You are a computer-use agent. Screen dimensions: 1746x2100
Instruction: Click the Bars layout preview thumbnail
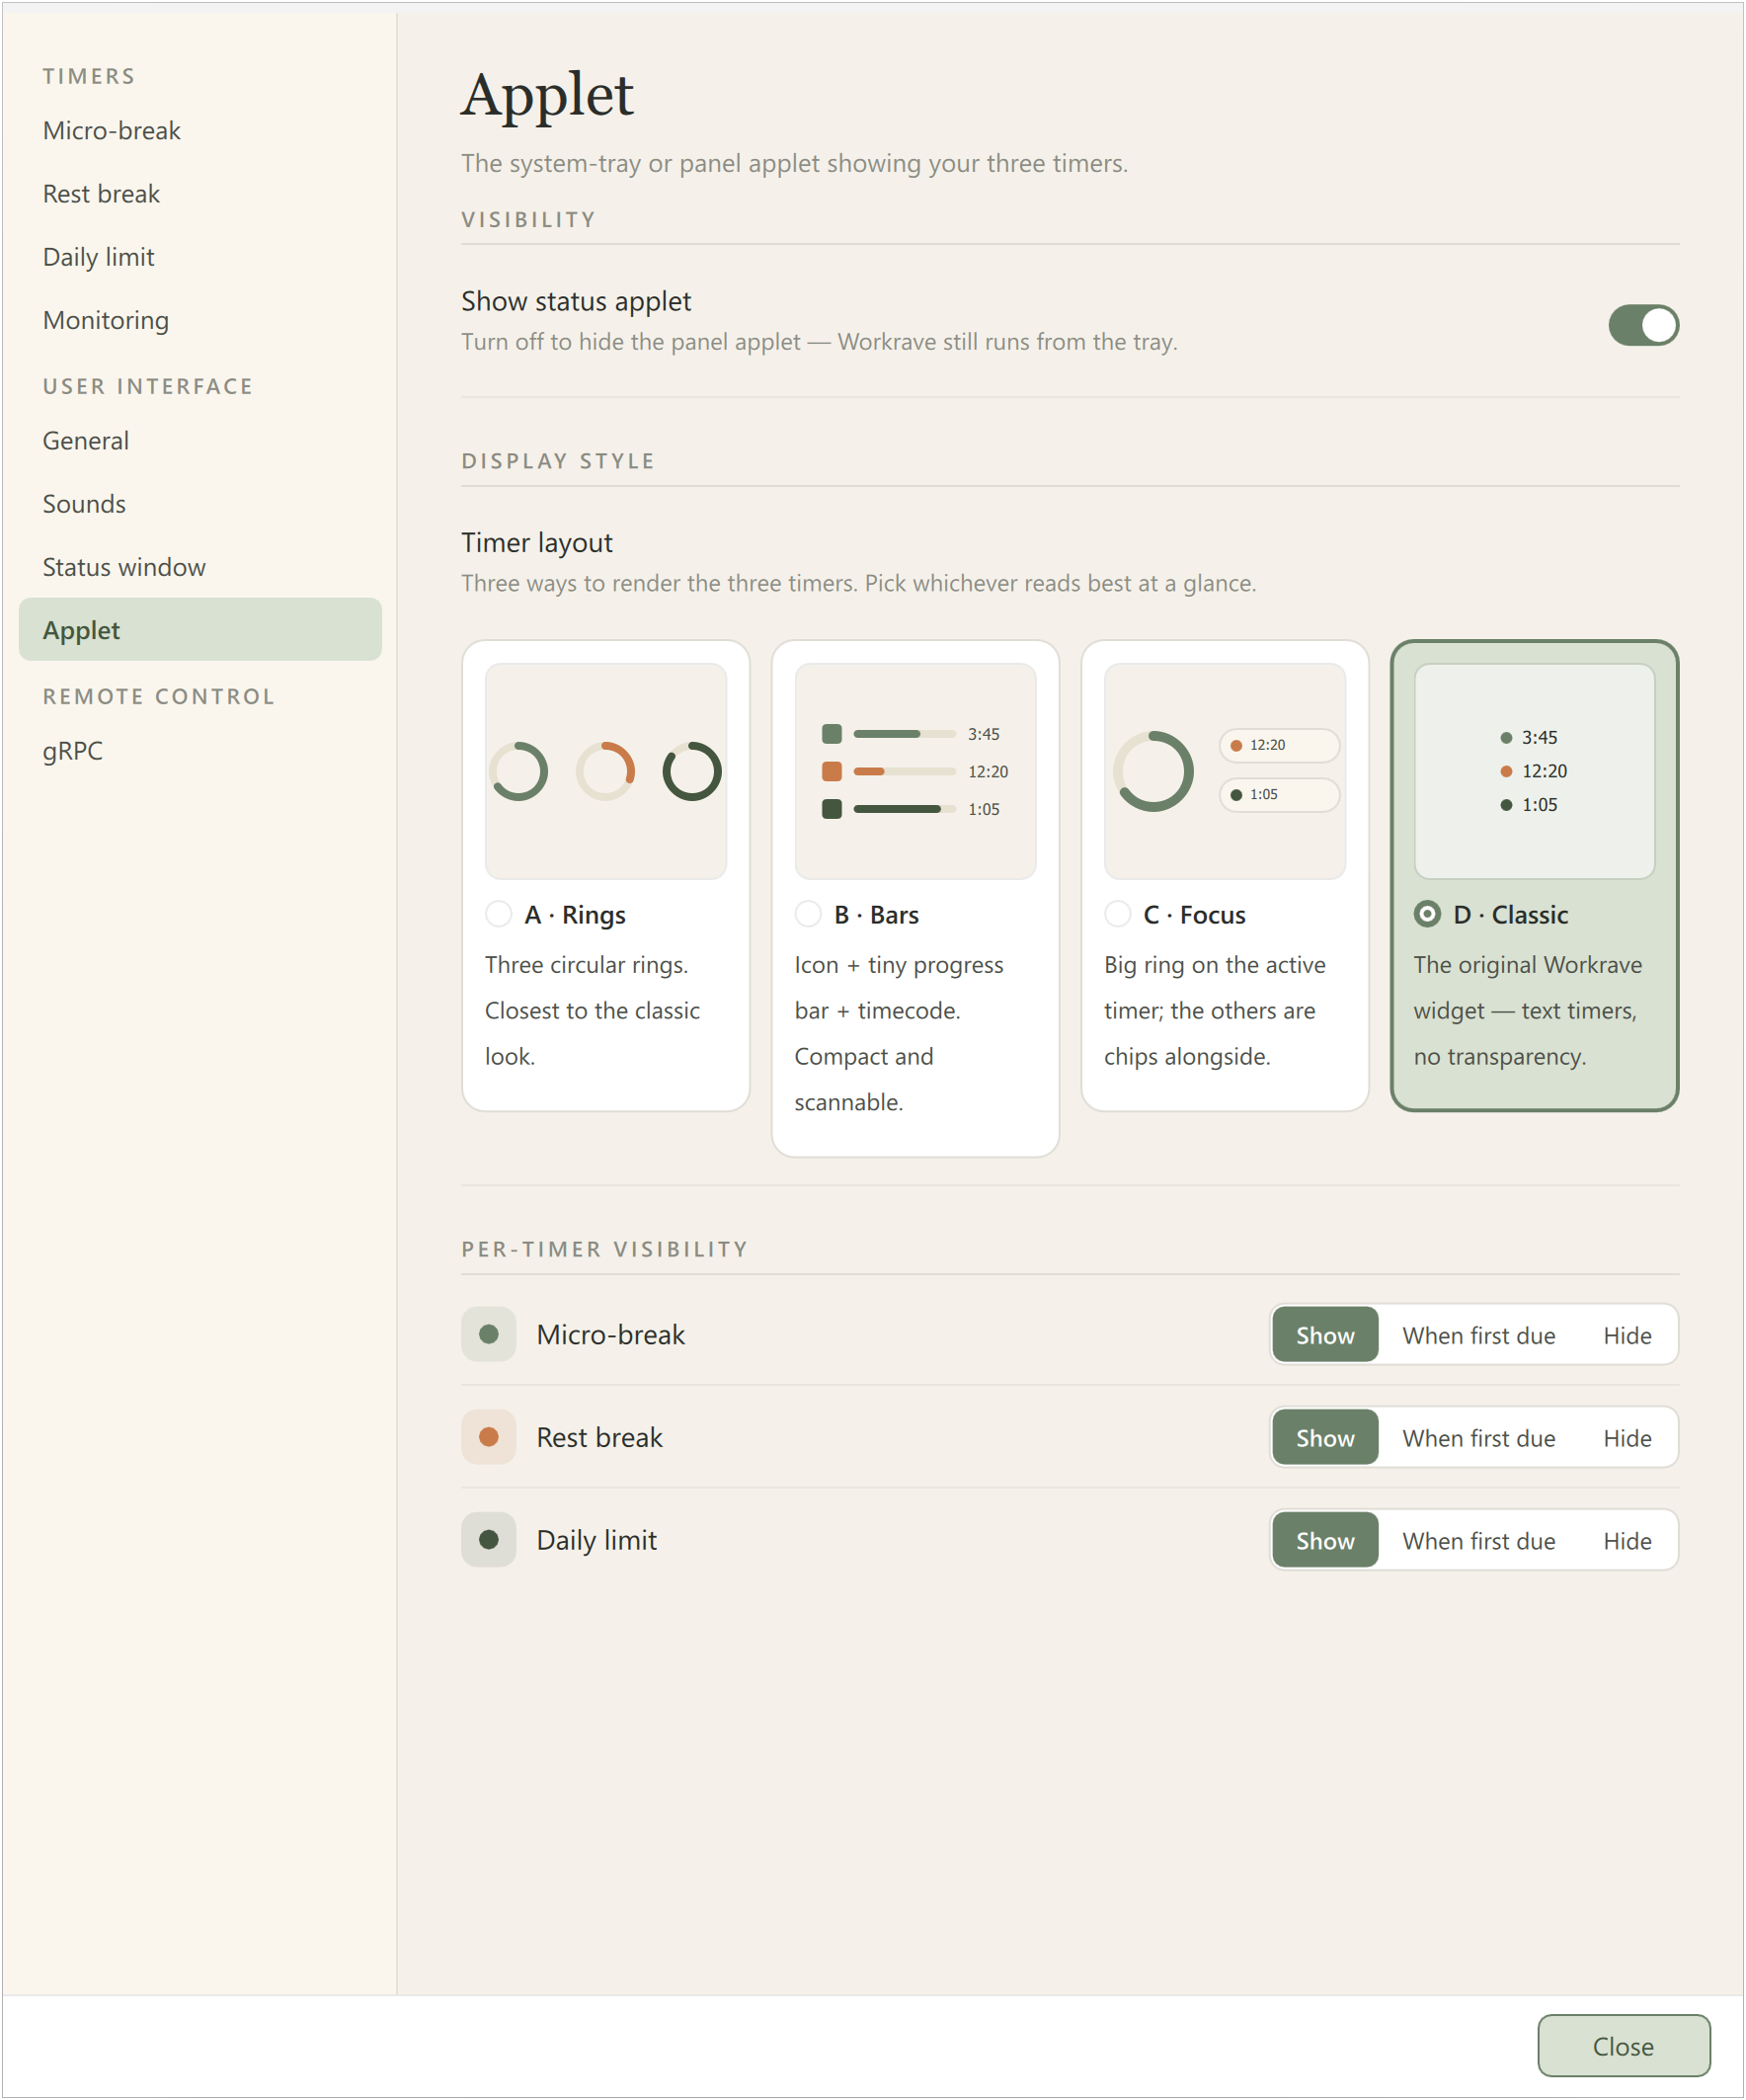click(915, 771)
